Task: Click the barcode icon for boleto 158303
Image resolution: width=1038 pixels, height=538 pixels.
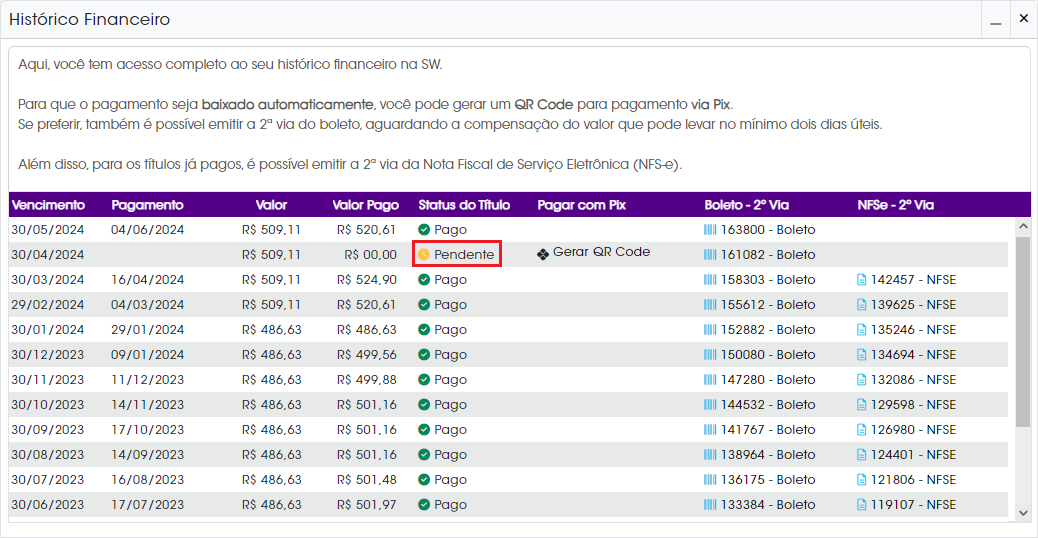Action: point(710,280)
